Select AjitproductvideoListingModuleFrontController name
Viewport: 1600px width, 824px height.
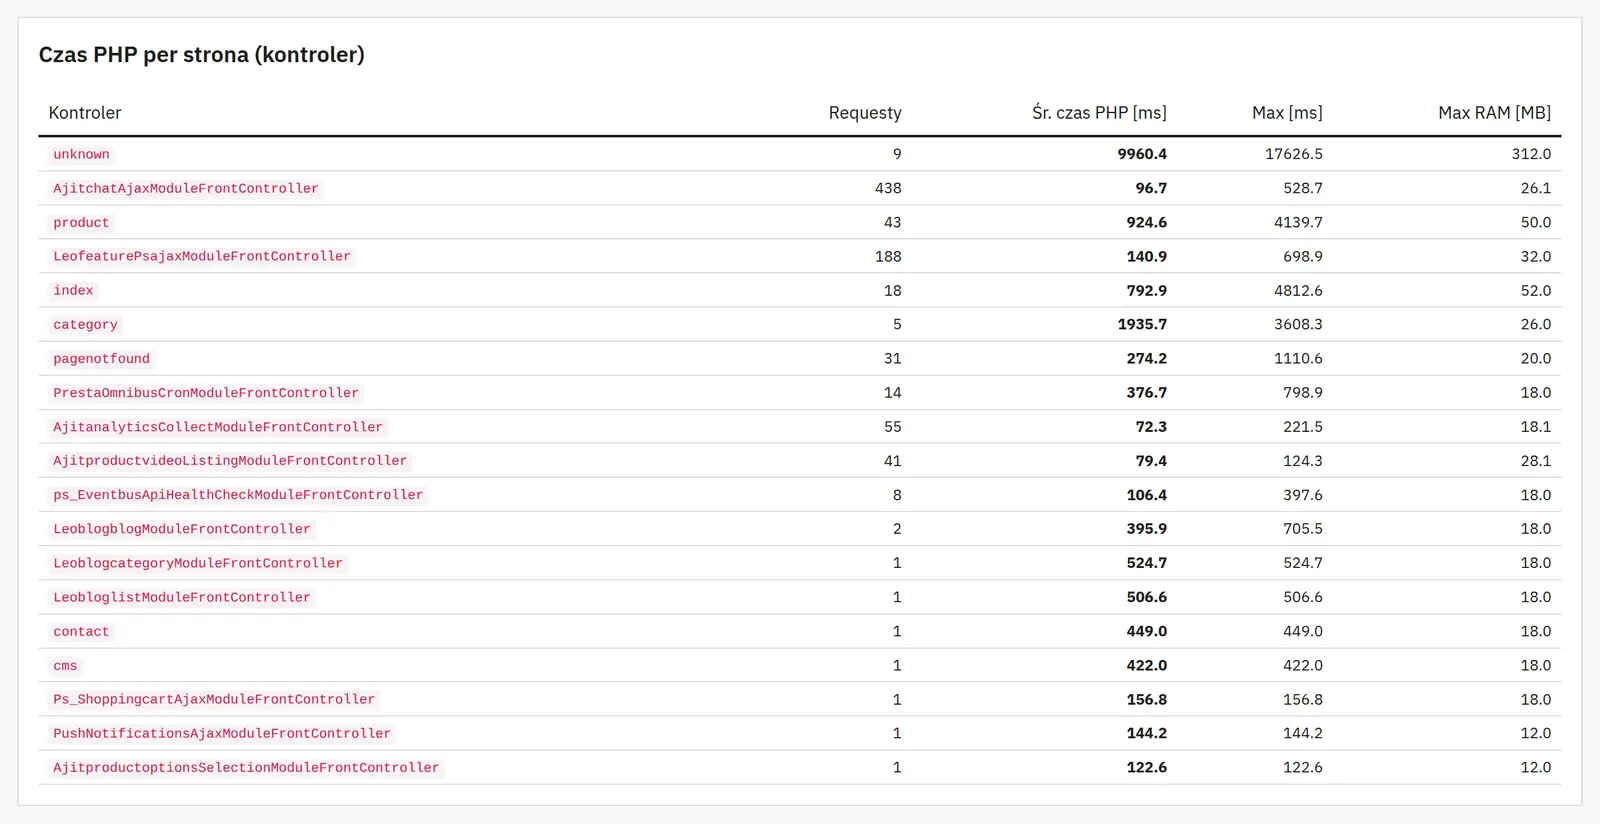230,461
